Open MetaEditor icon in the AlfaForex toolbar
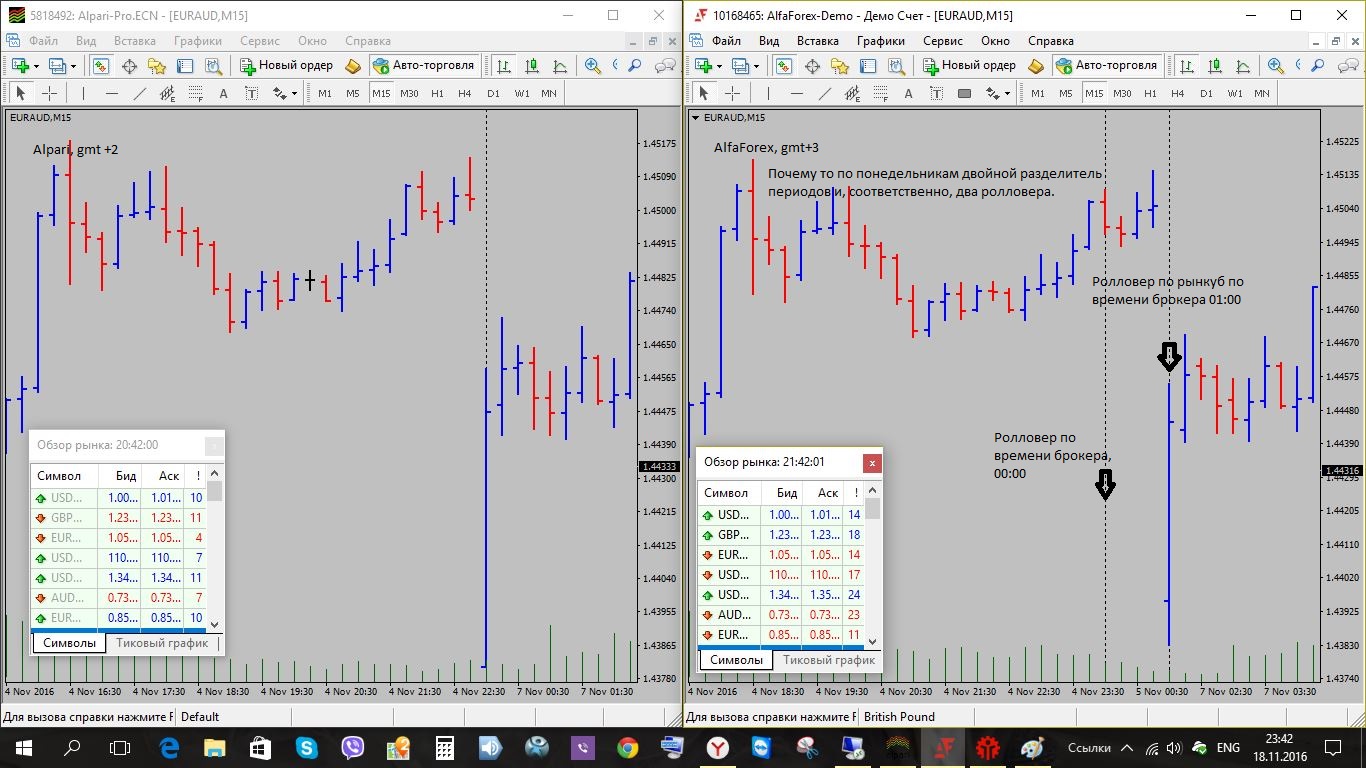The image size is (1366, 768). 1036,66
